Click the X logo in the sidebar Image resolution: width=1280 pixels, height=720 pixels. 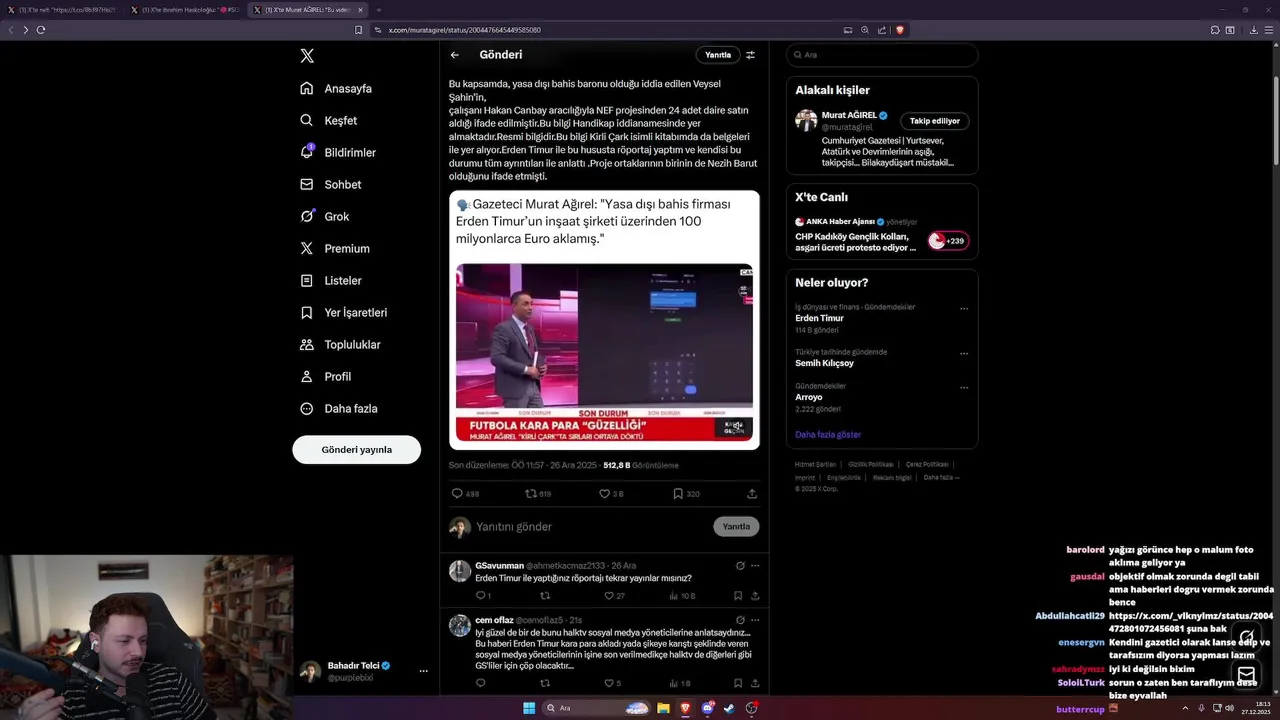tap(307, 56)
